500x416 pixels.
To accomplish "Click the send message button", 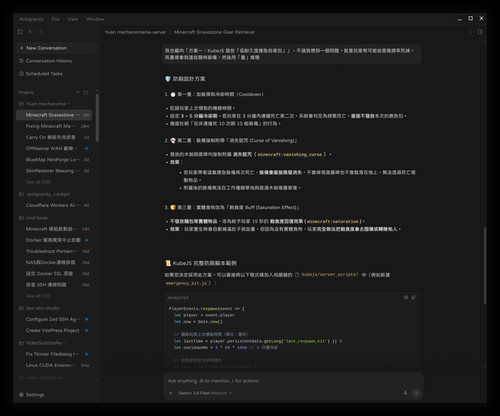I will [x=416, y=393].
